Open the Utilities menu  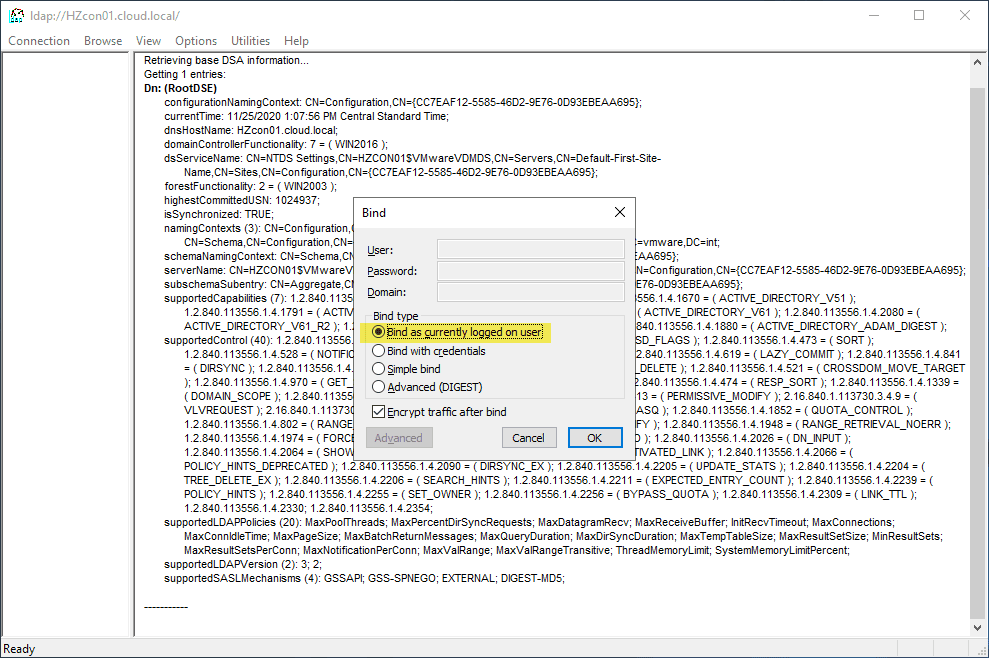pos(250,40)
